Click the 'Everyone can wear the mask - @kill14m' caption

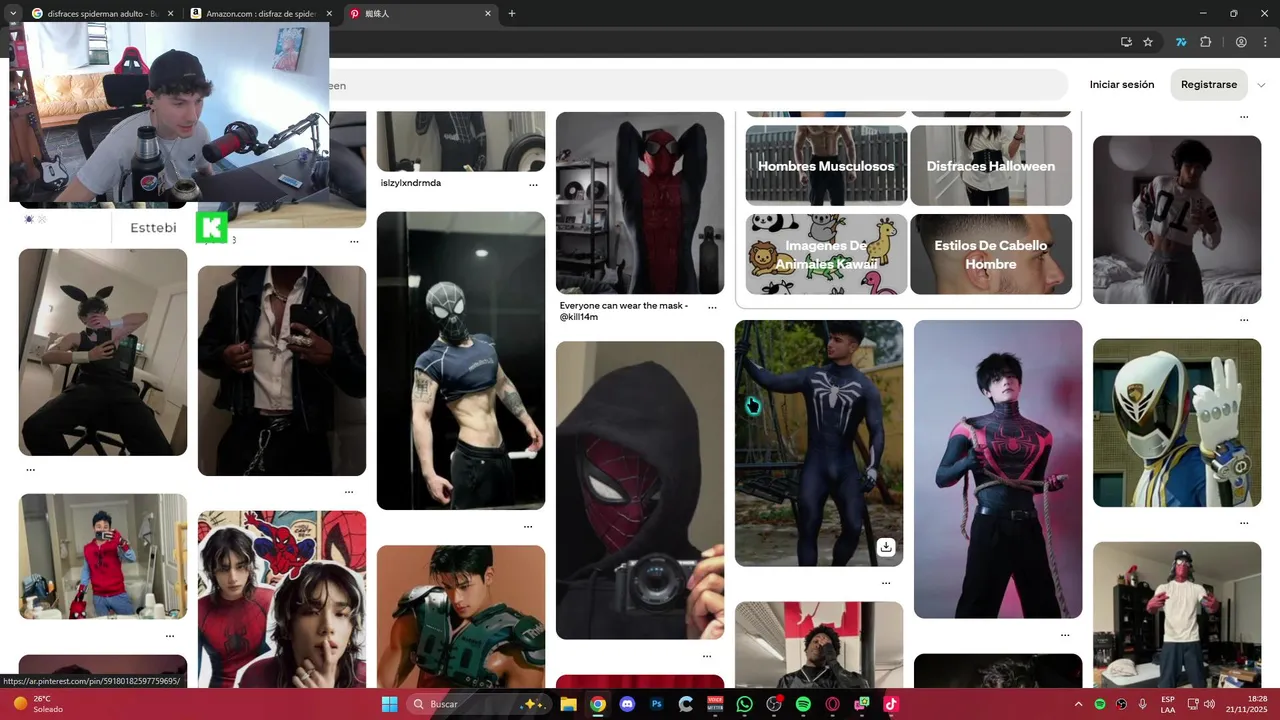(x=624, y=311)
